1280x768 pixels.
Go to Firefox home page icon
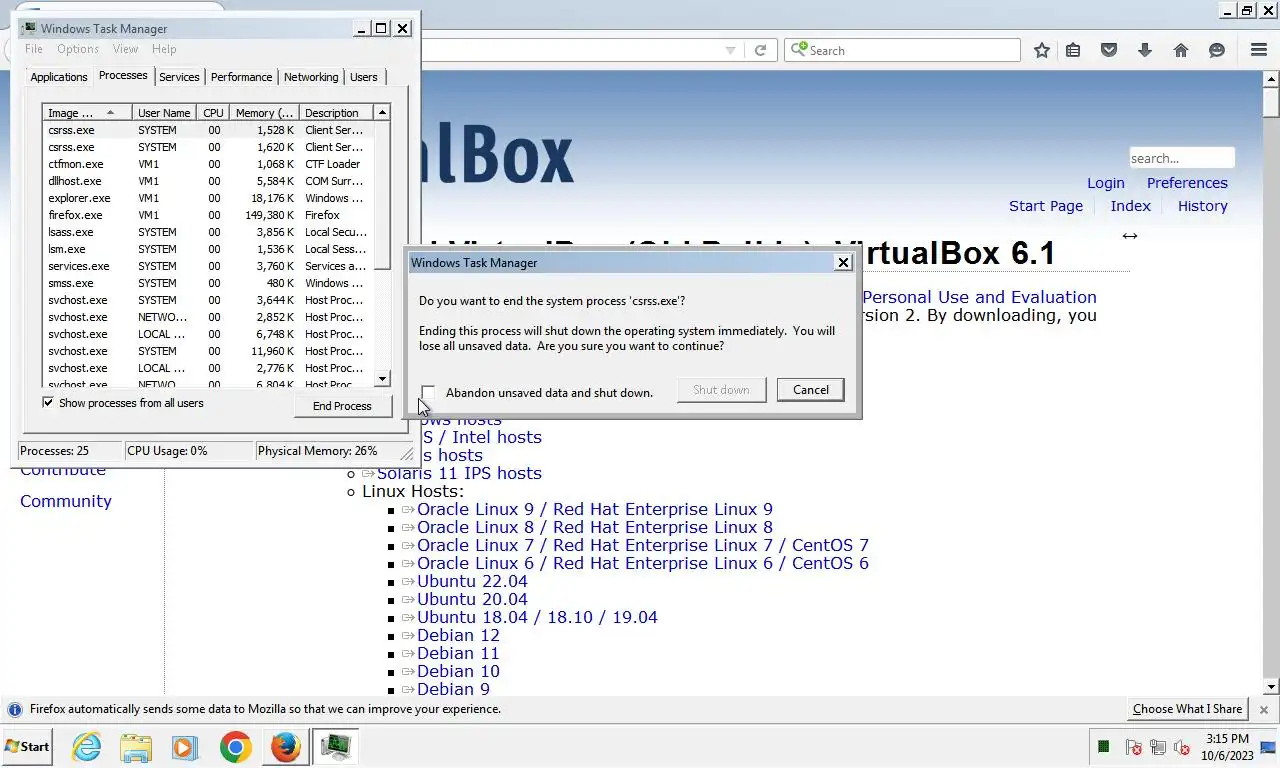click(x=1181, y=50)
